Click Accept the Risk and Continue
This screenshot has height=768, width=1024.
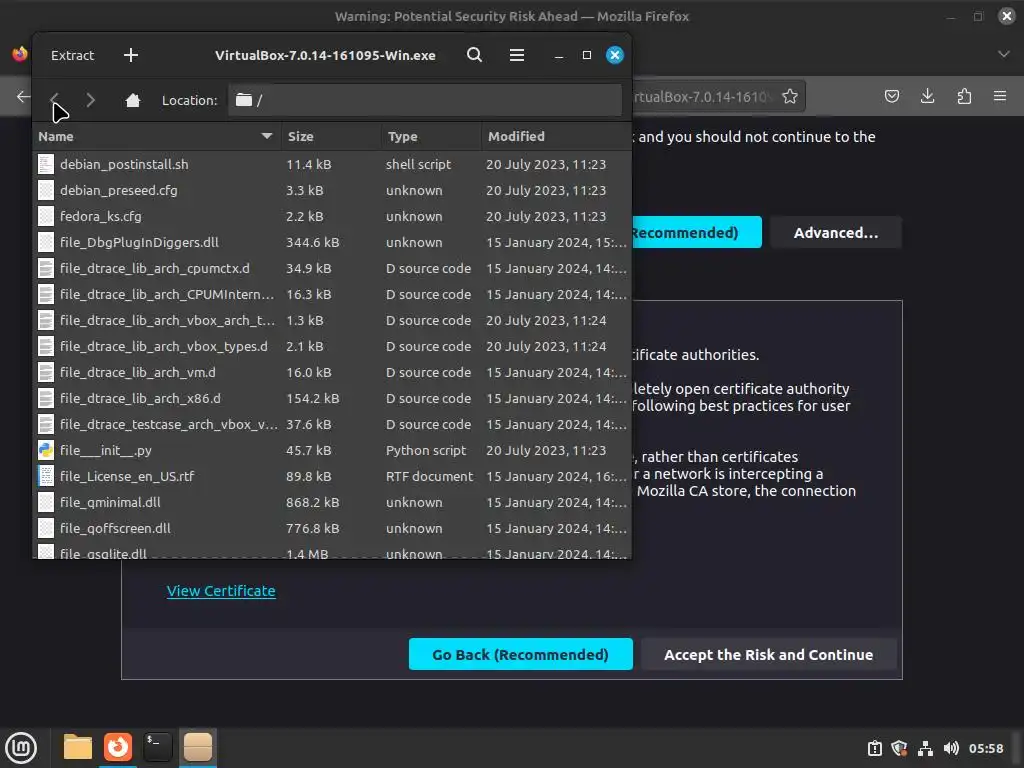[769, 654]
